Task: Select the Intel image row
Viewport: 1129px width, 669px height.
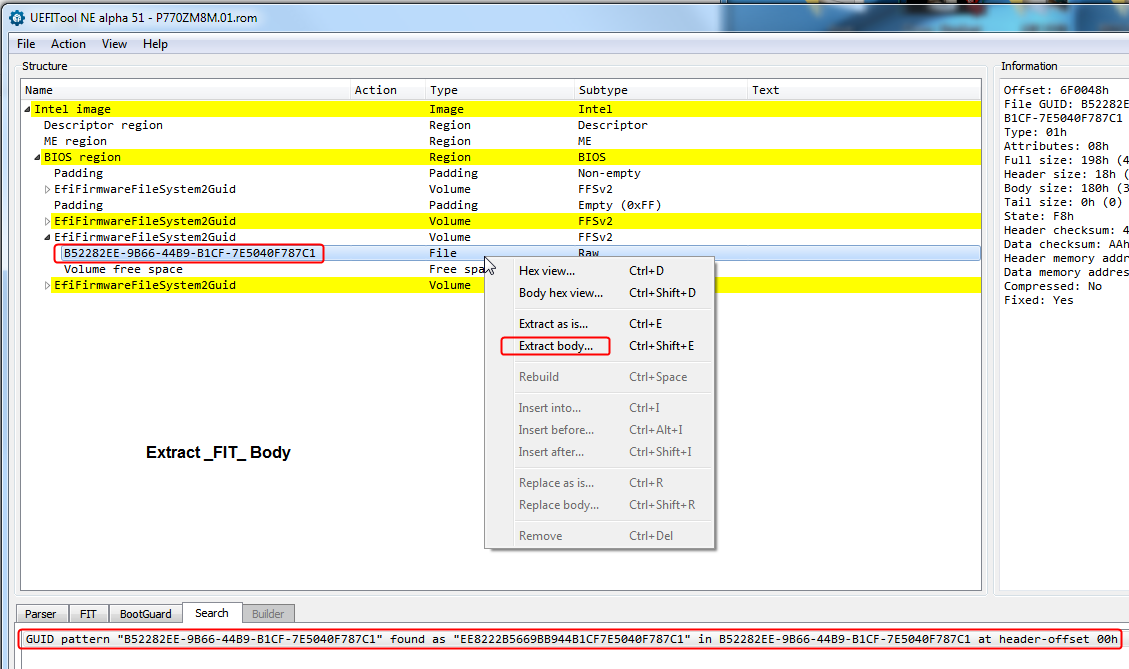Action: 501,109
